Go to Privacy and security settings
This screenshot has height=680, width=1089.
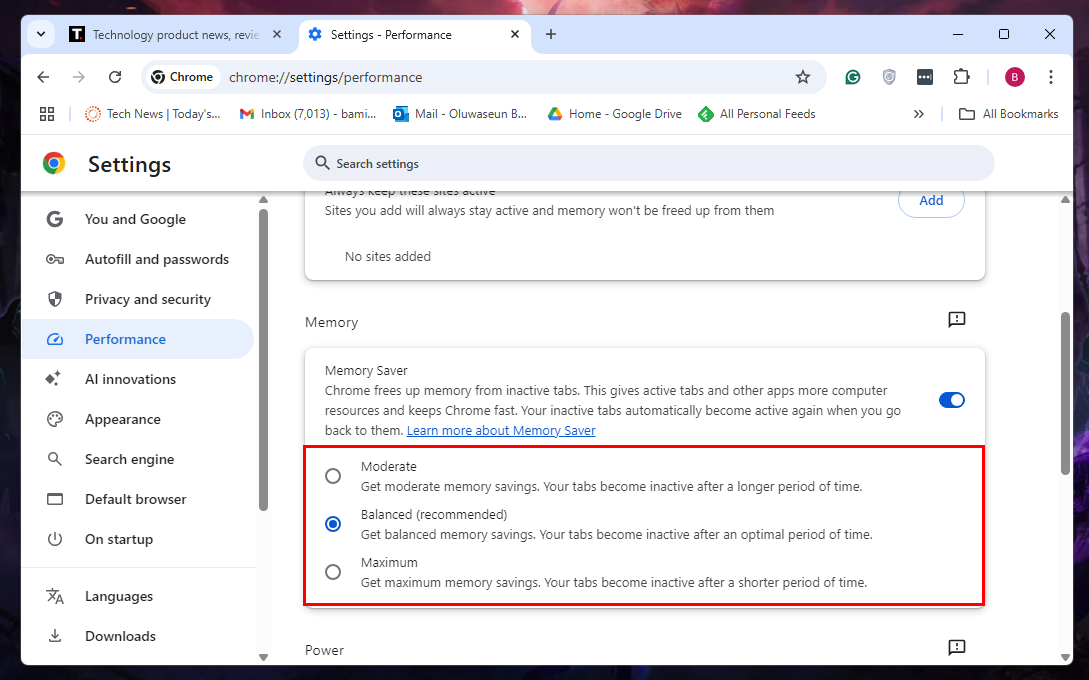tap(147, 299)
